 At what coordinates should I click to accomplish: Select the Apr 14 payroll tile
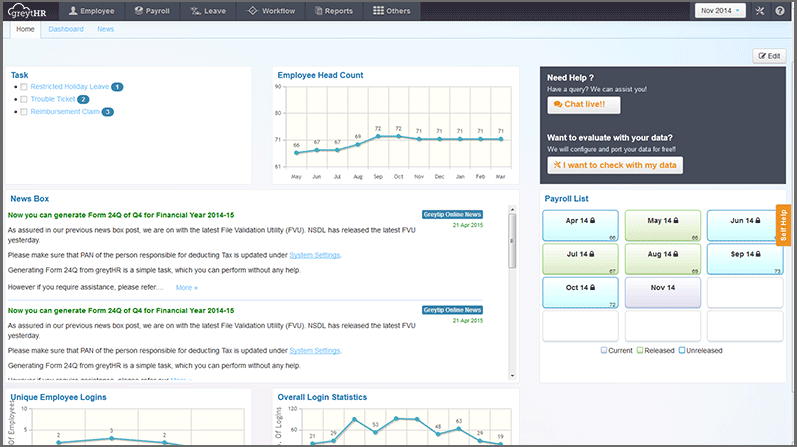coord(580,225)
